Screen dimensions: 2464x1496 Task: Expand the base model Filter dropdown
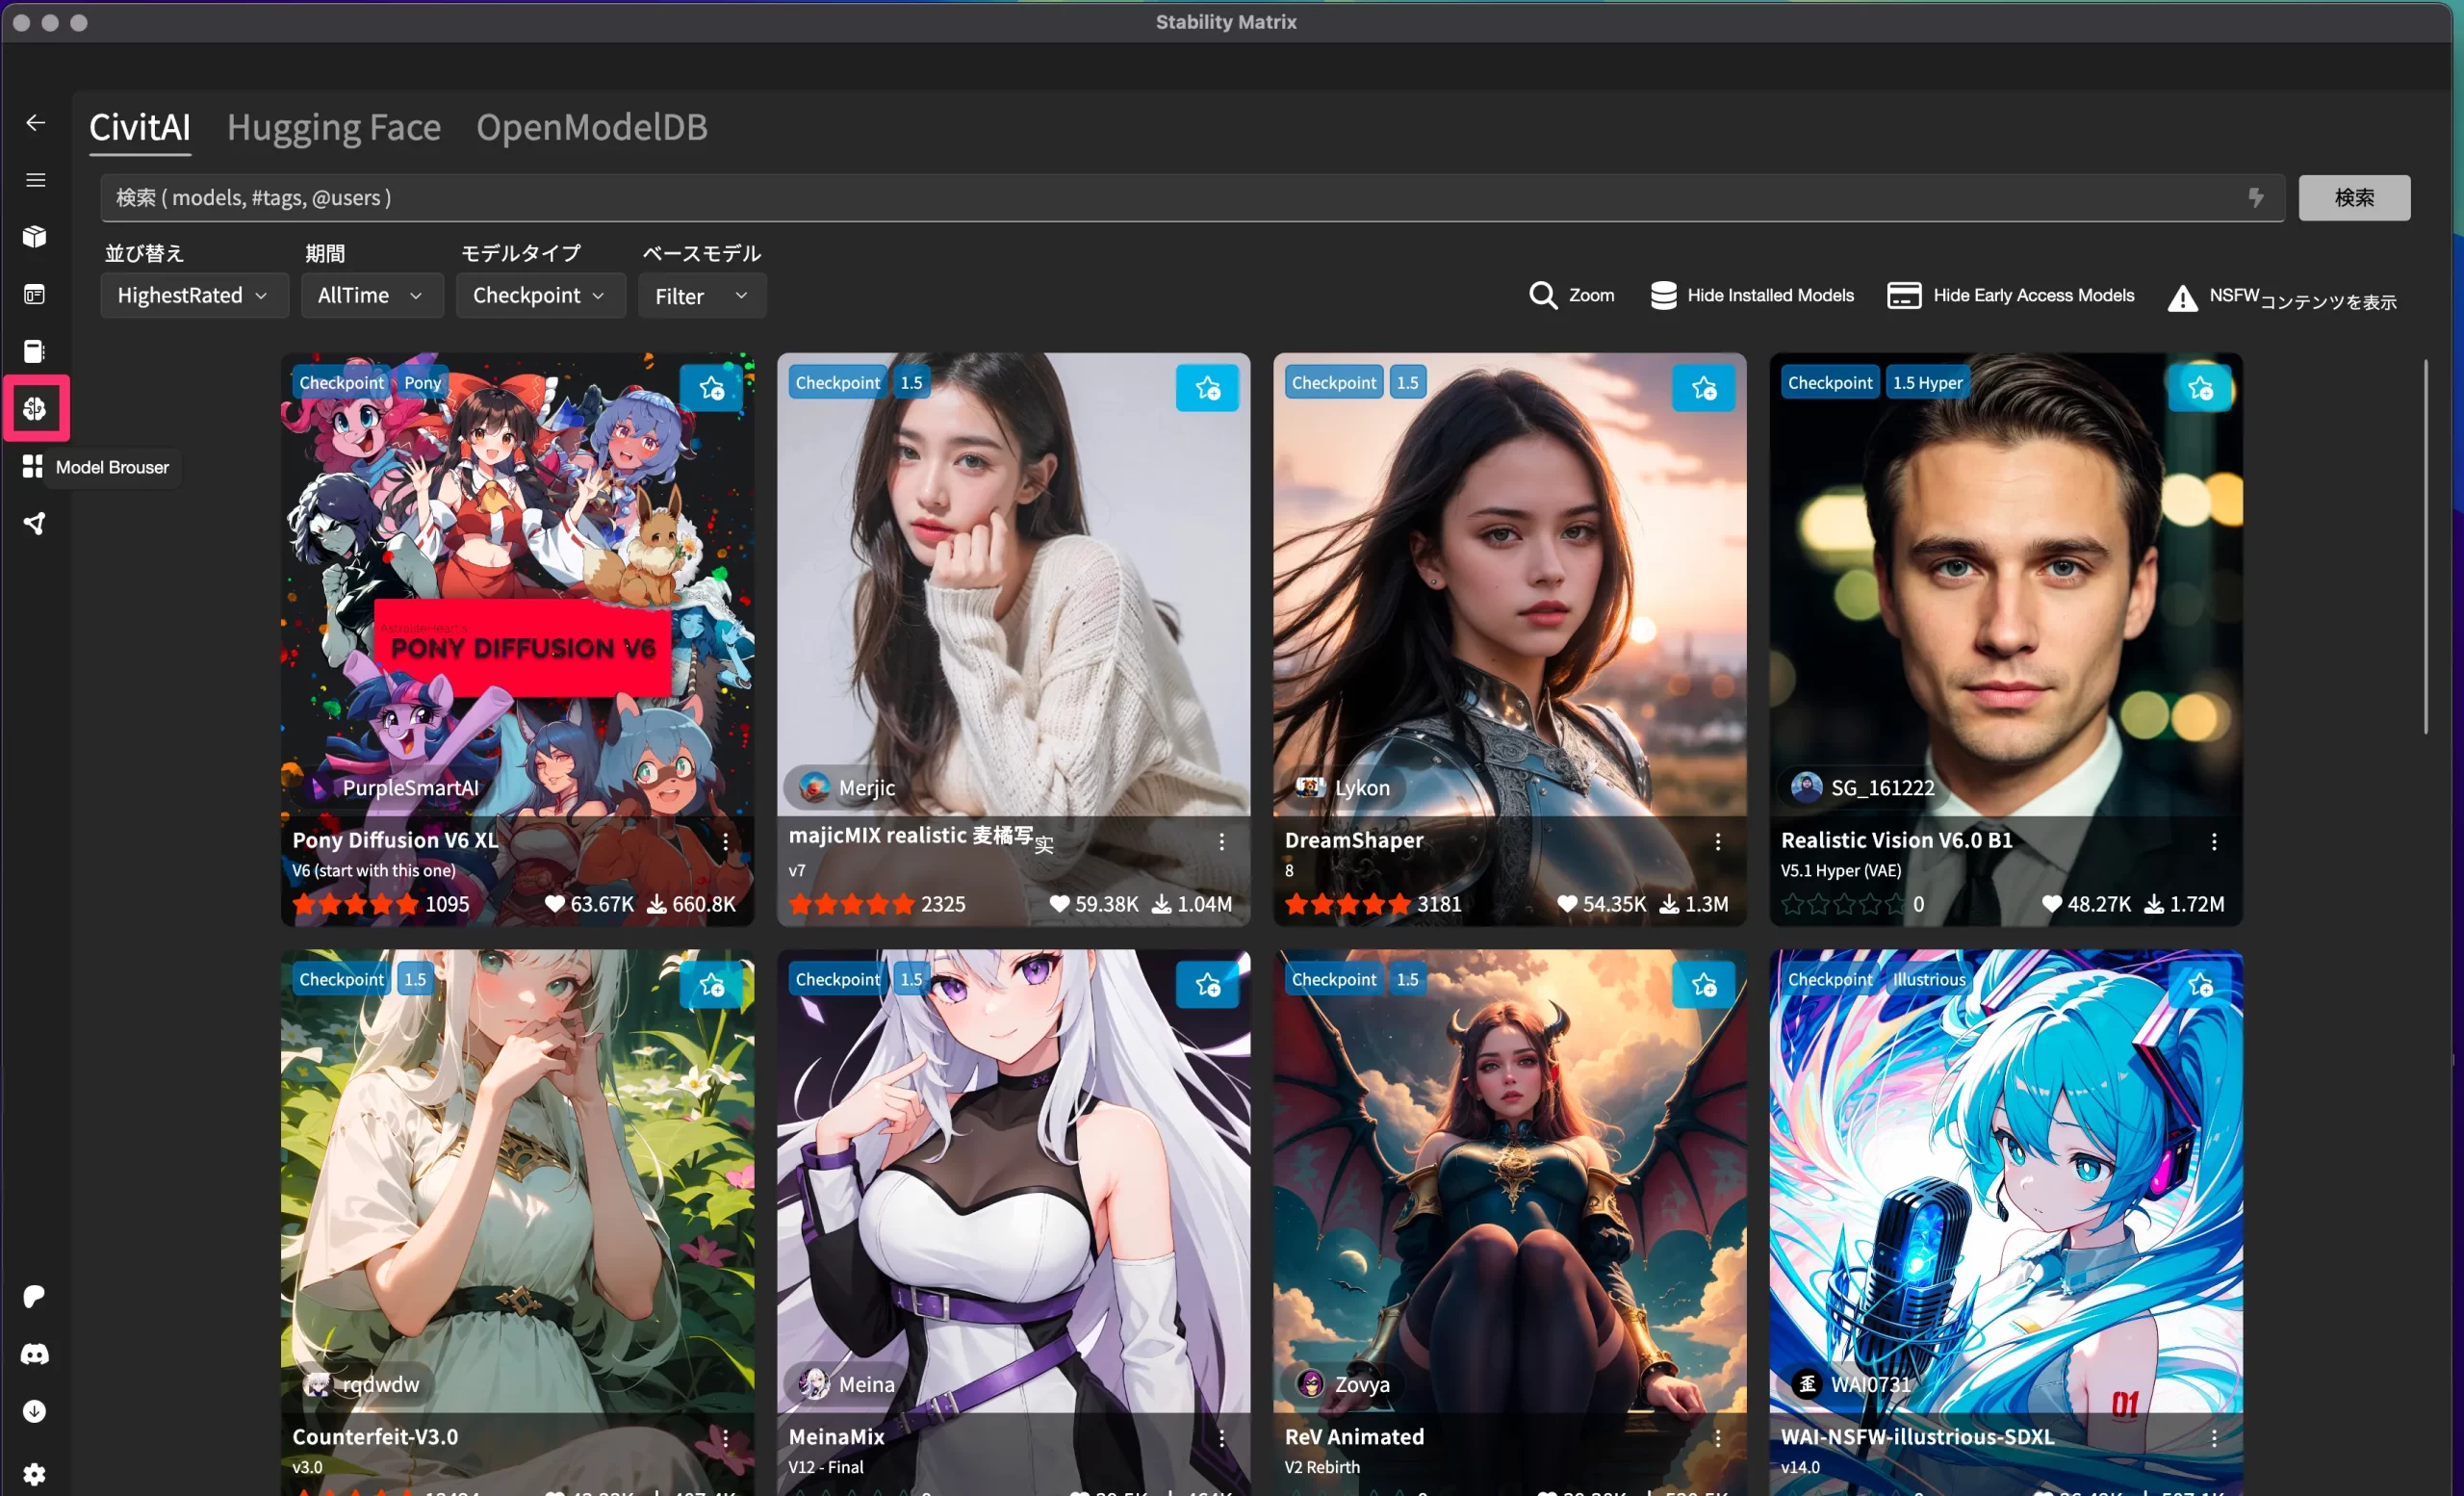point(702,295)
